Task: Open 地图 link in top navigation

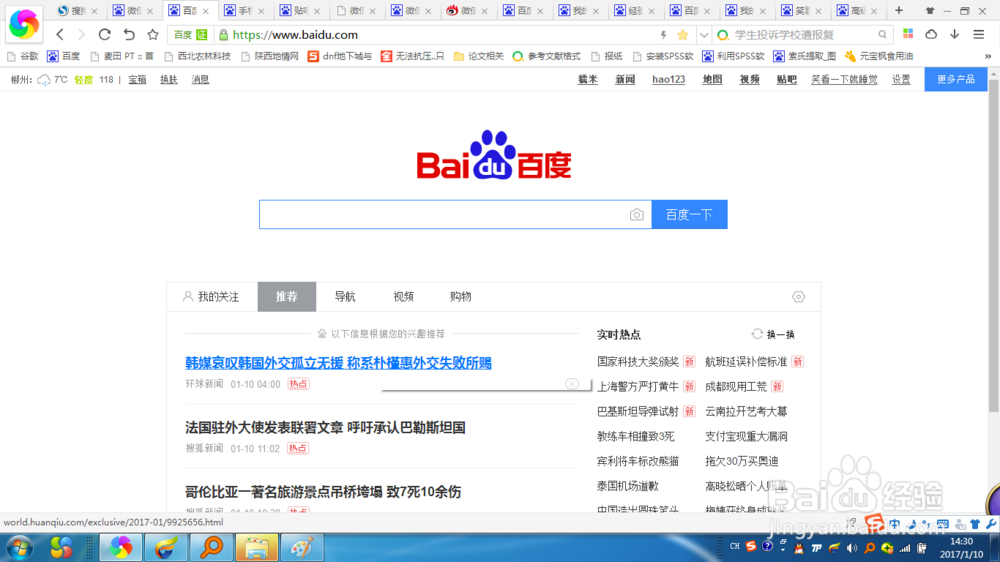Action: point(712,80)
